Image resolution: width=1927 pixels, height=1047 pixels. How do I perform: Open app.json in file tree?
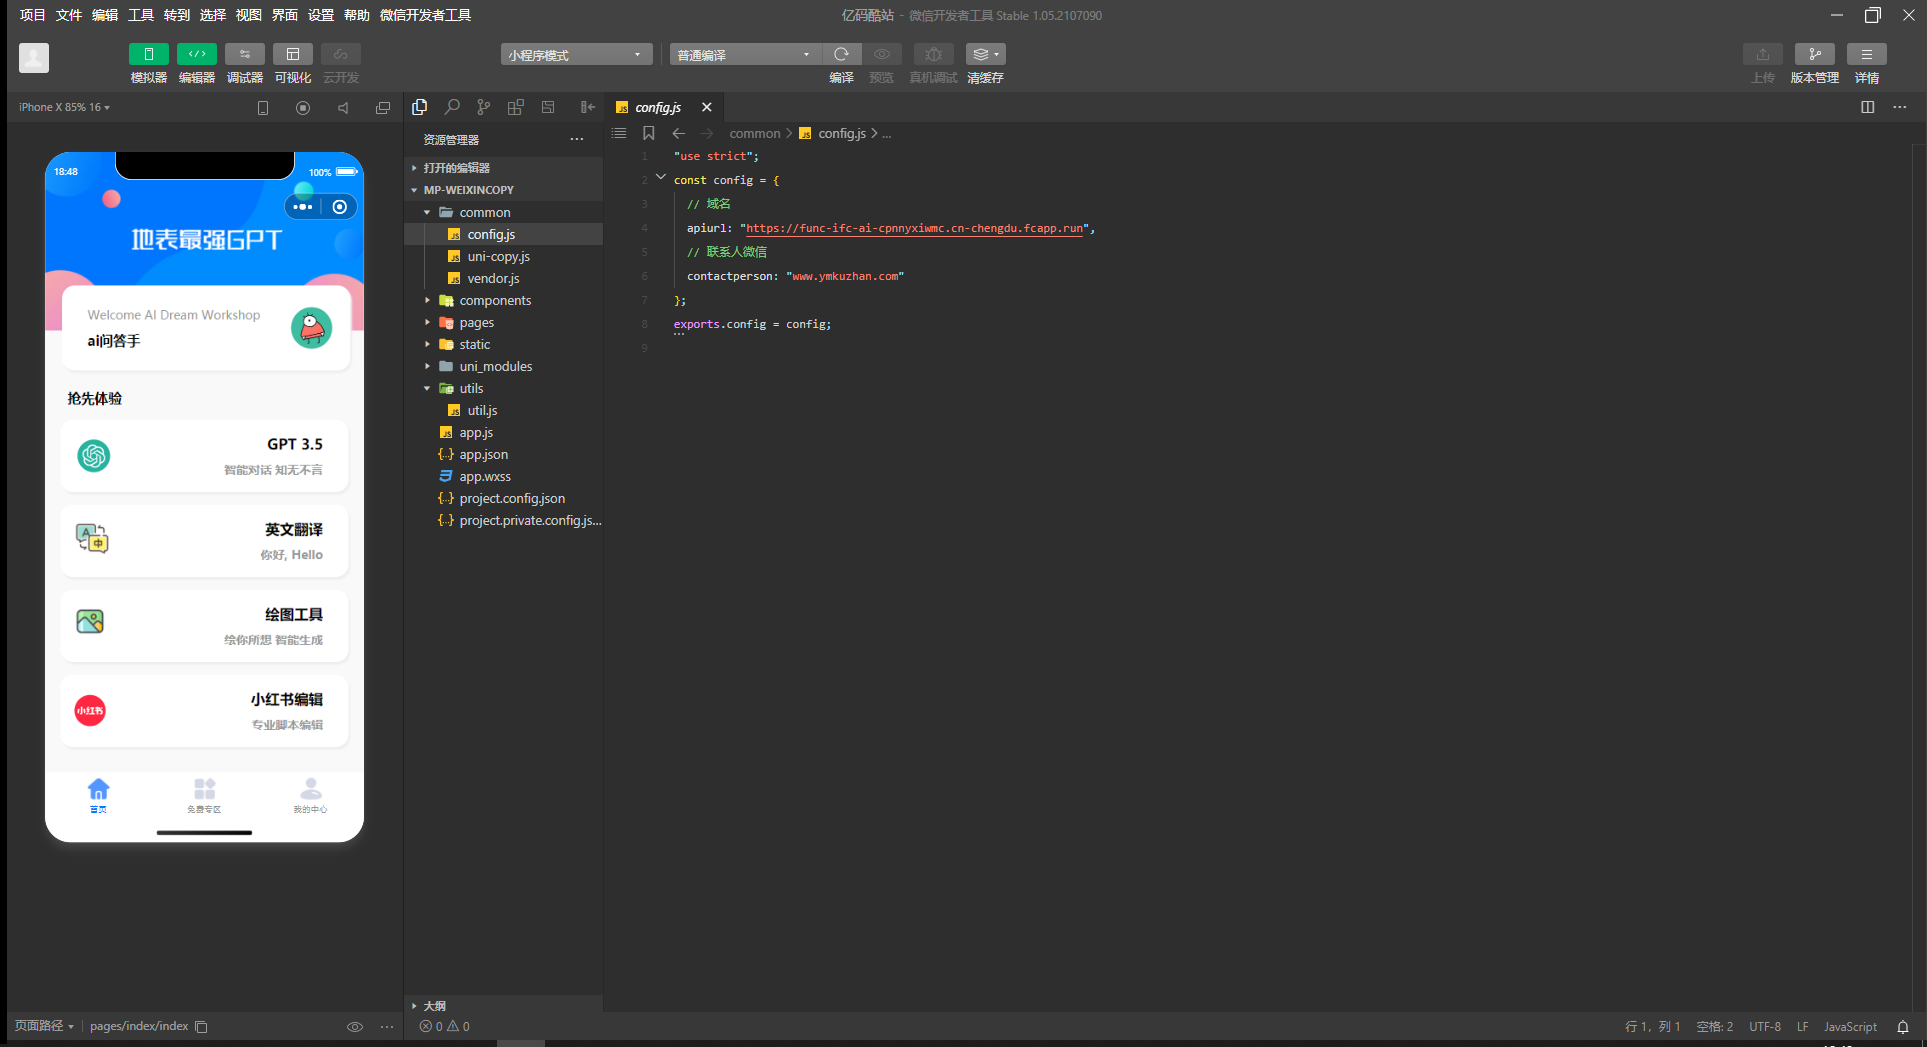[x=483, y=454]
